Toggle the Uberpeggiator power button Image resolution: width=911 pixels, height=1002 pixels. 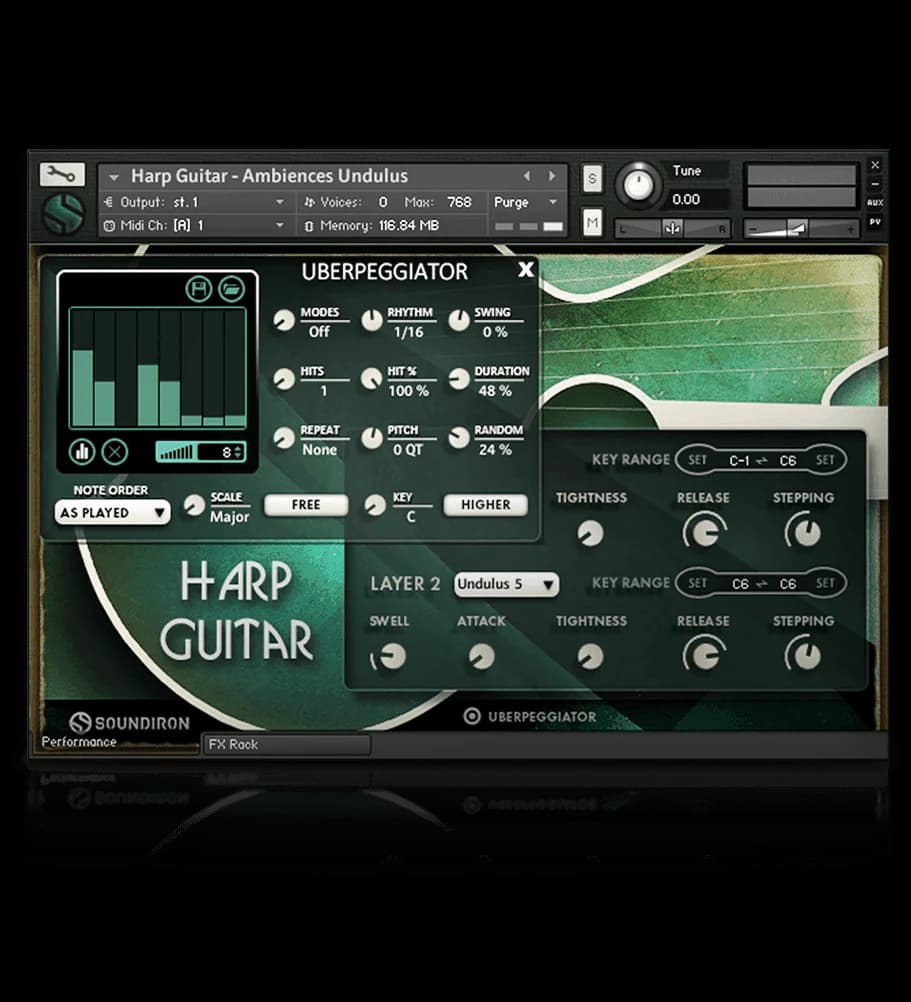pos(472,716)
